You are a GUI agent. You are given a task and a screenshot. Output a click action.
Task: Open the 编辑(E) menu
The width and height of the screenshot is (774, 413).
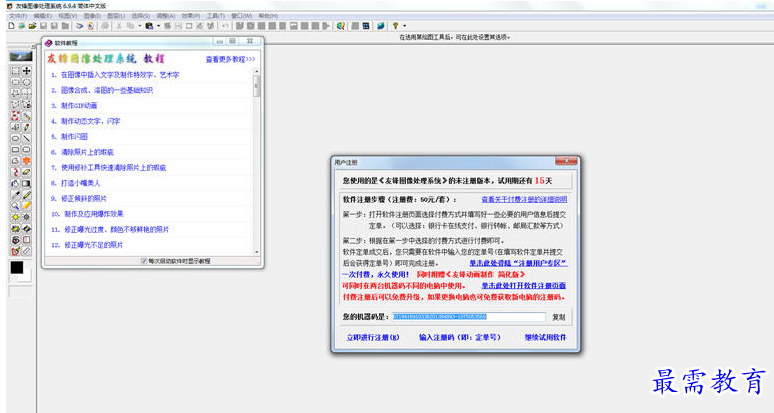[x=43, y=16]
